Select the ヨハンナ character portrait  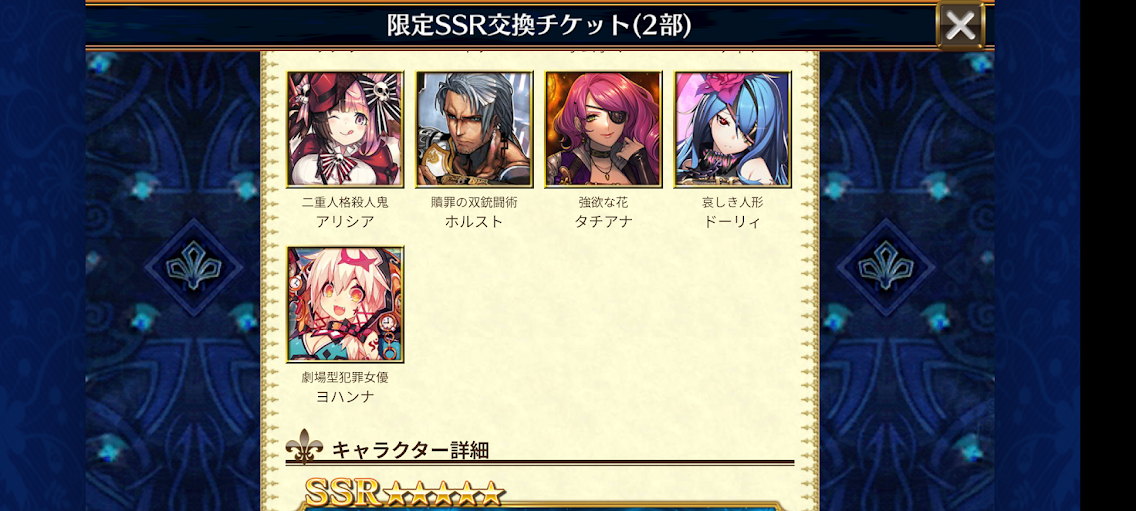point(345,304)
